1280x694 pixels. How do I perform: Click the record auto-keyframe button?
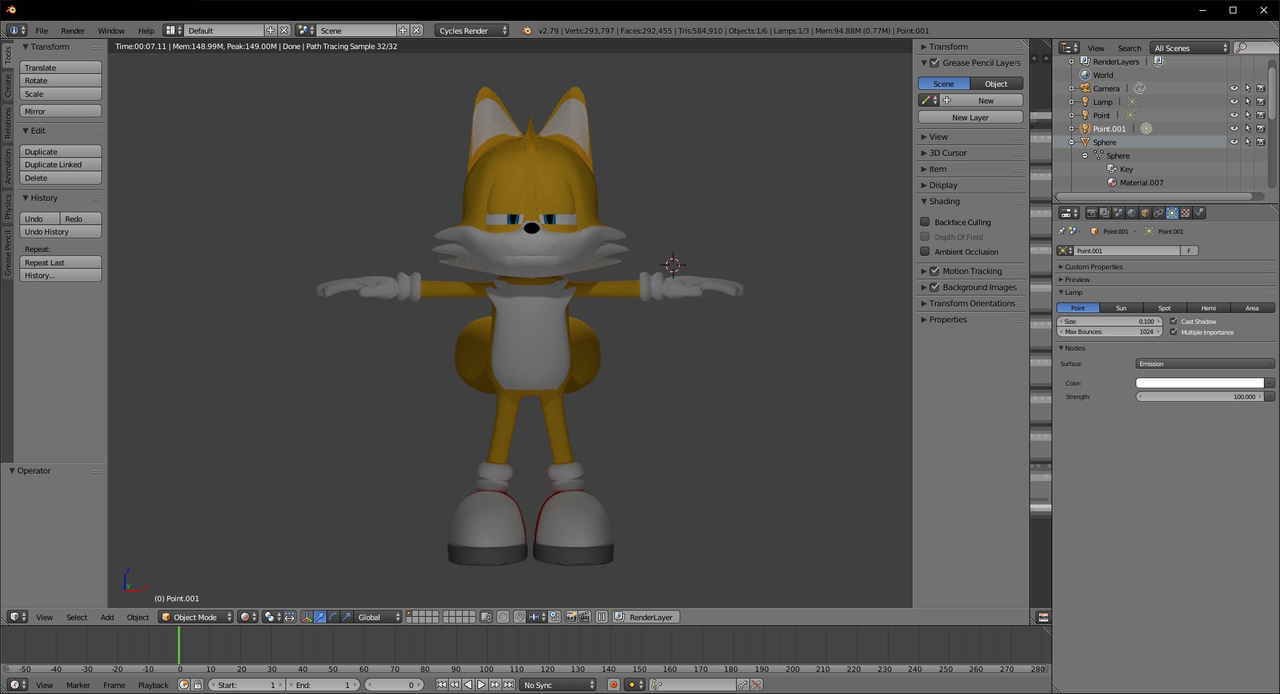pos(614,685)
